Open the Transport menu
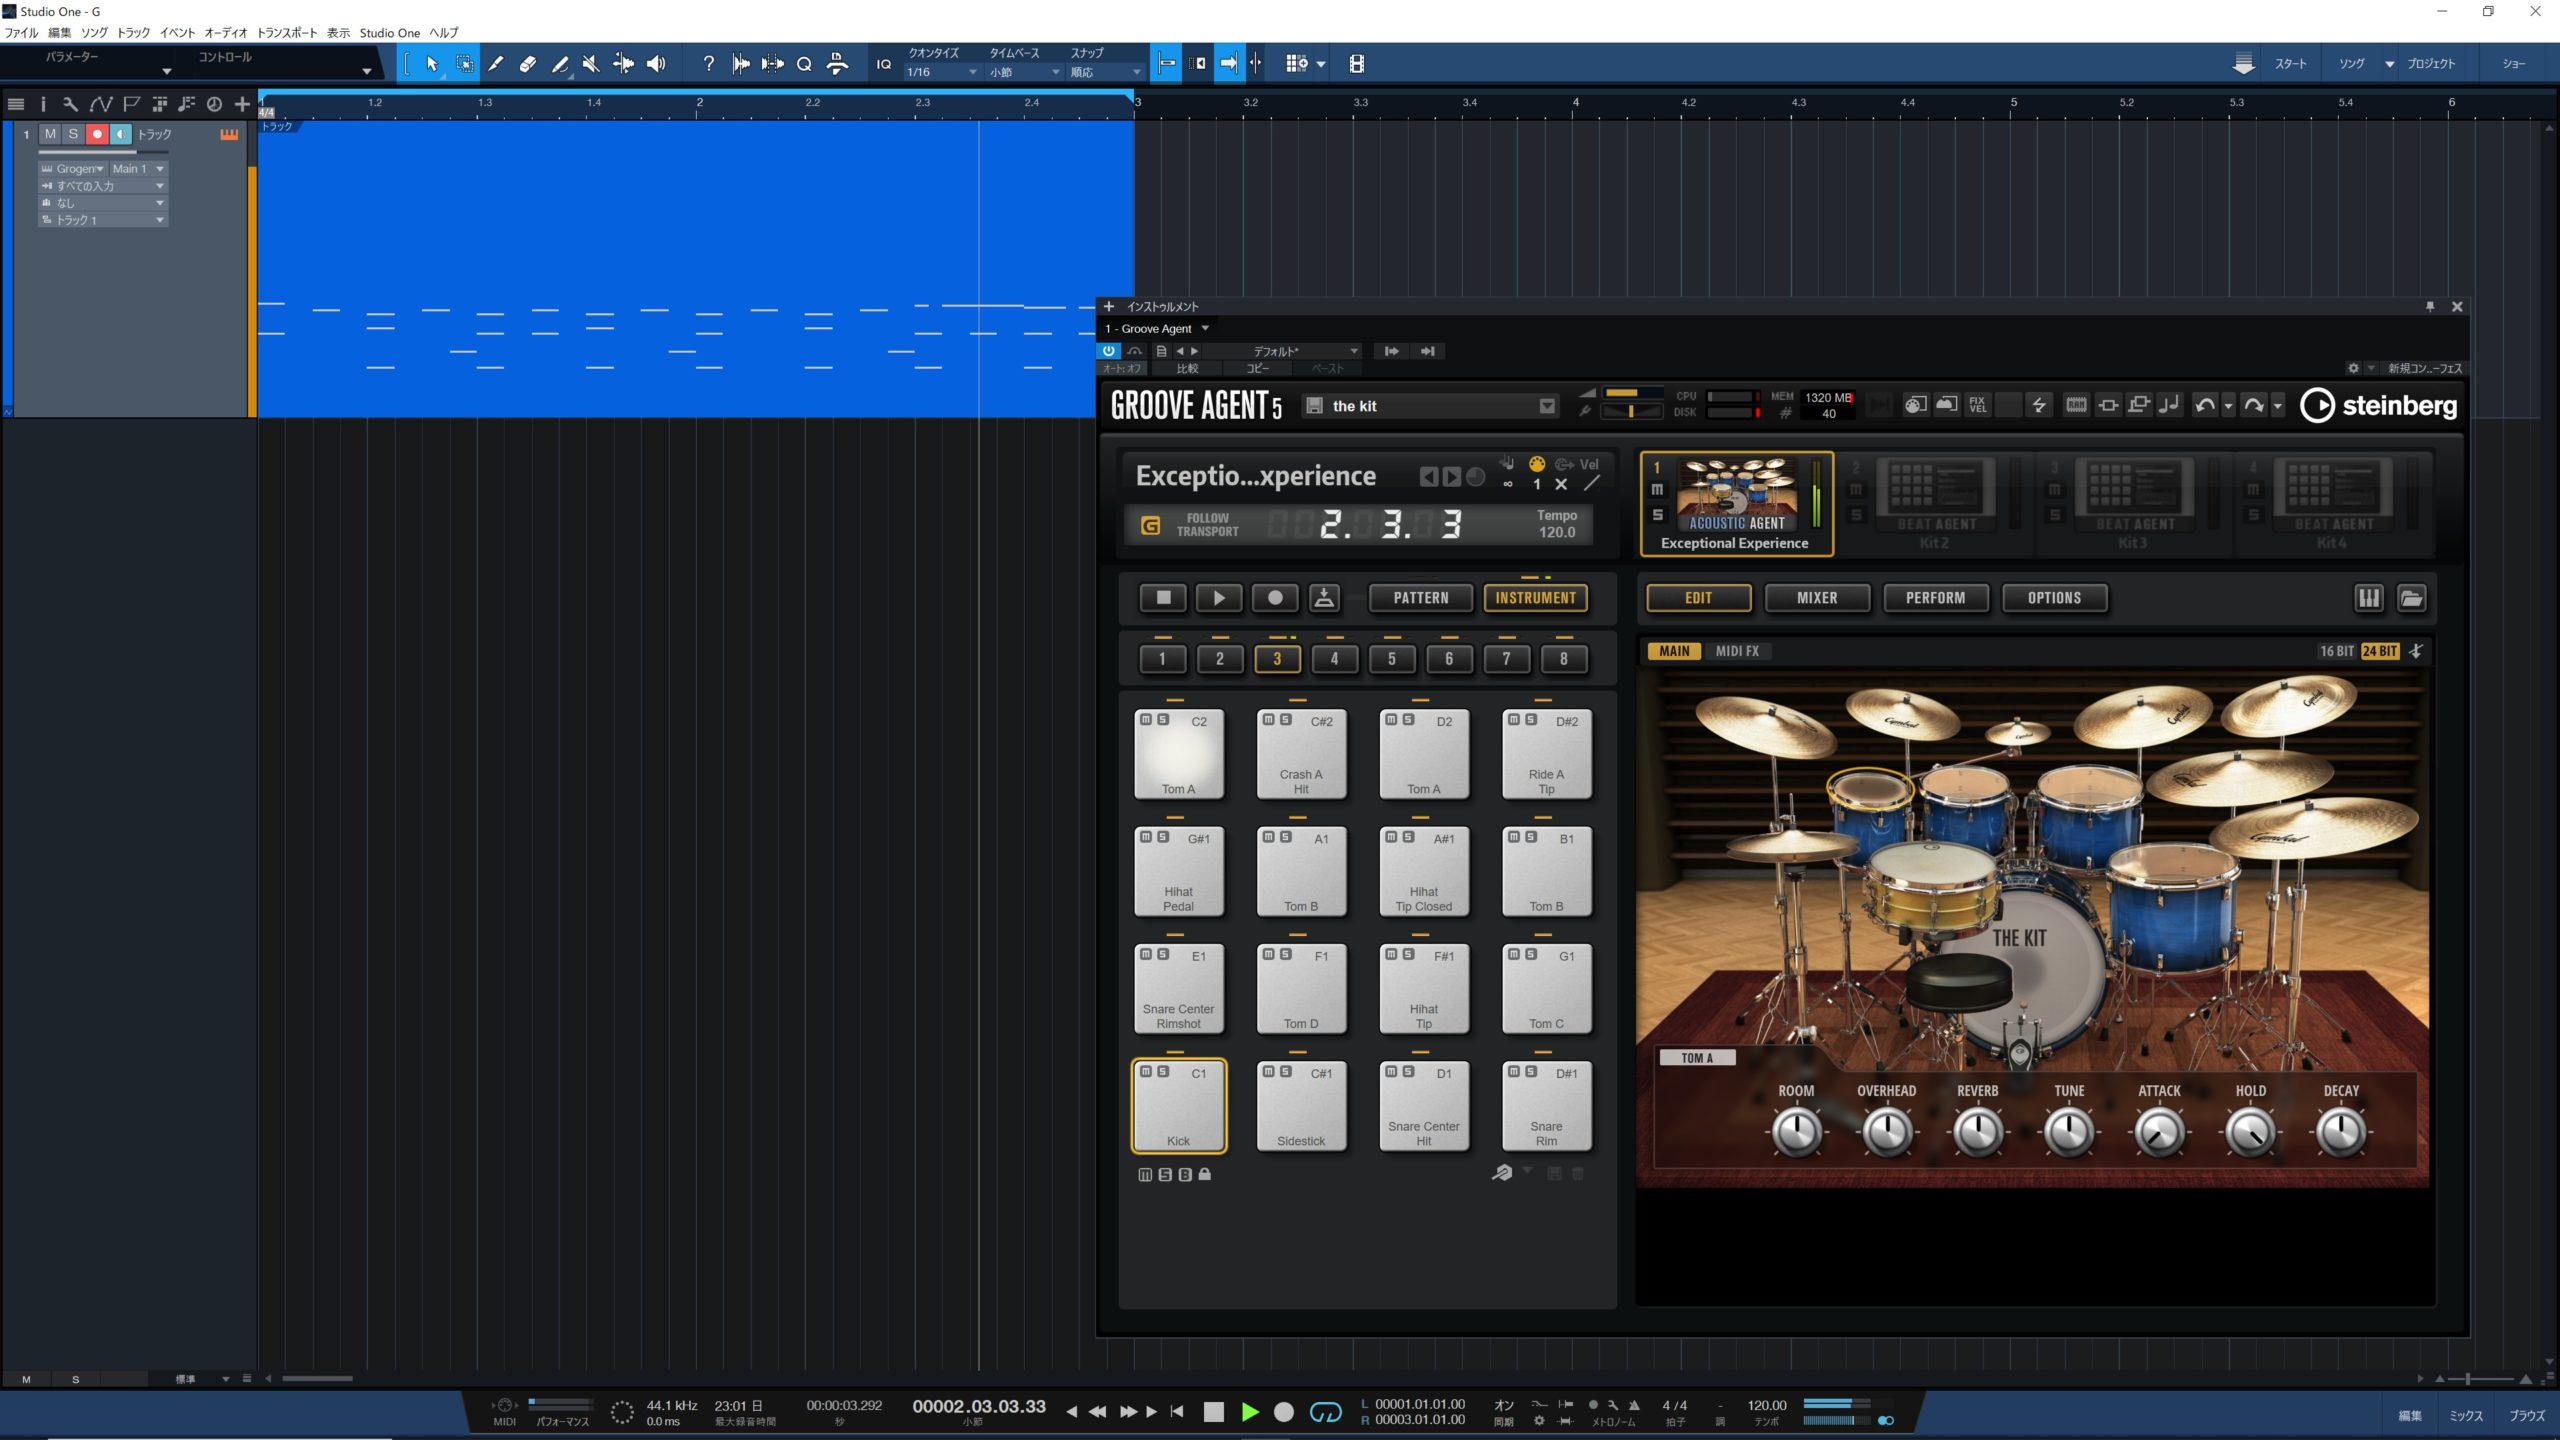The height and width of the screenshot is (1440, 2560). click(x=287, y=33)
